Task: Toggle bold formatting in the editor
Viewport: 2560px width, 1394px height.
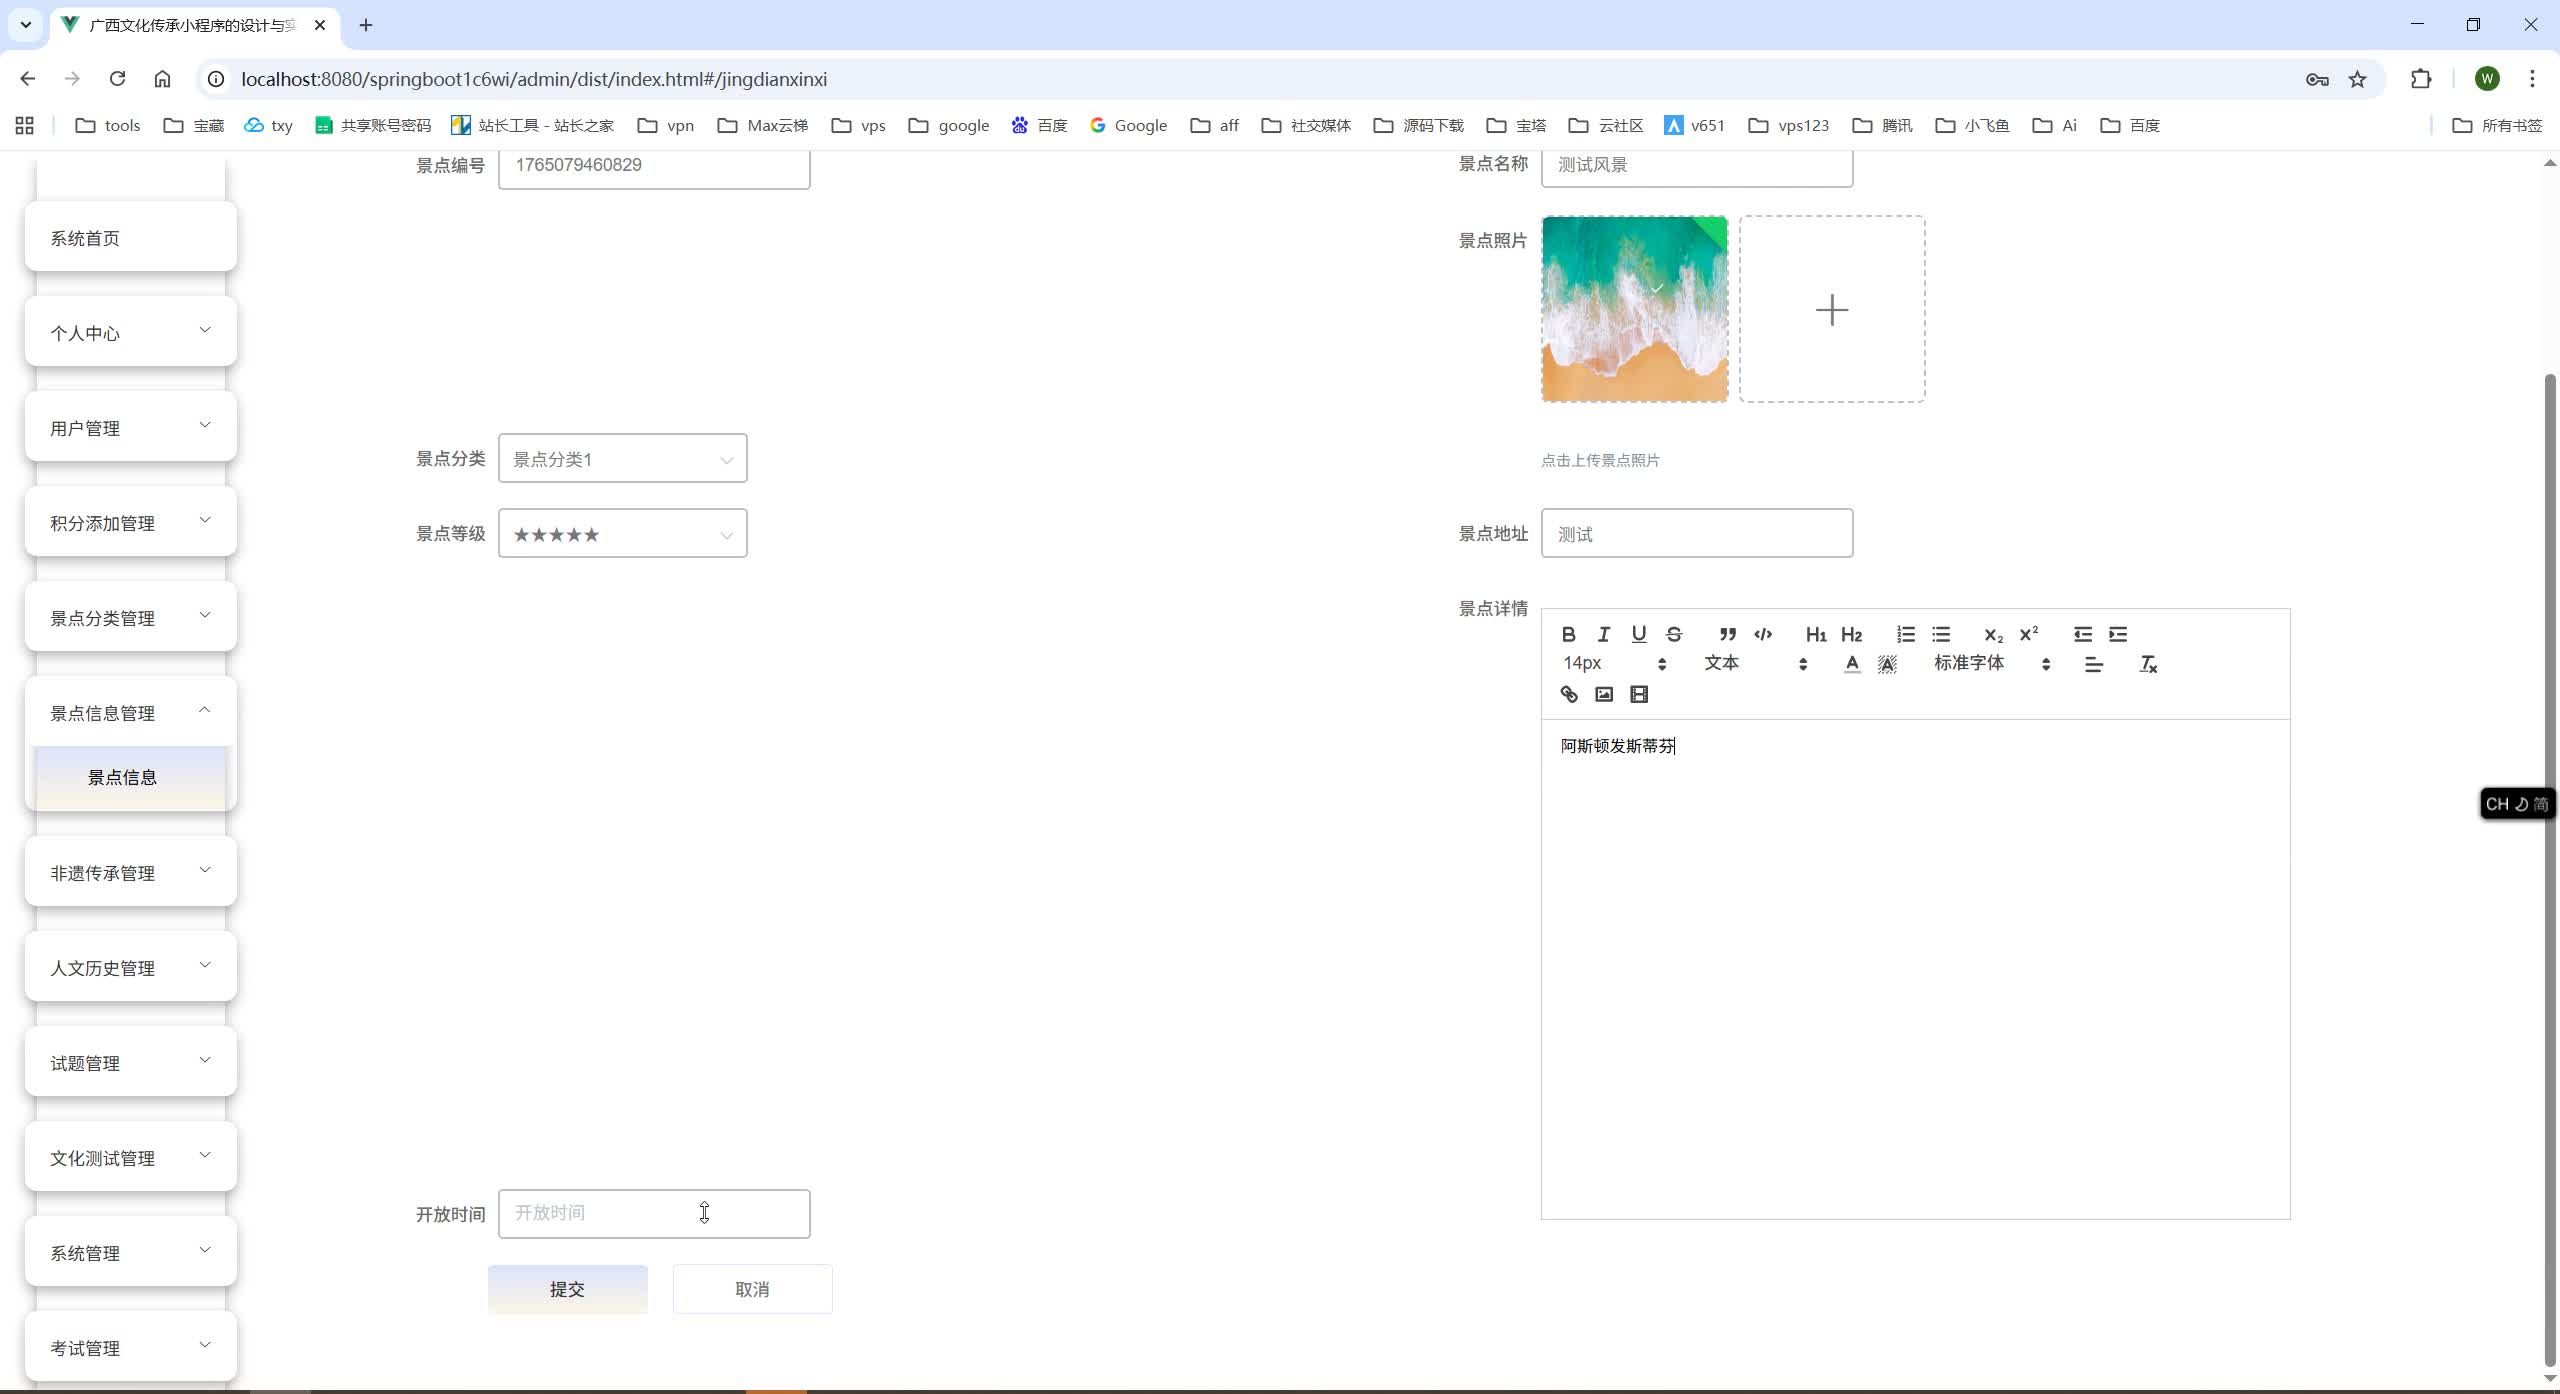Action: (x=1566, y=634)
